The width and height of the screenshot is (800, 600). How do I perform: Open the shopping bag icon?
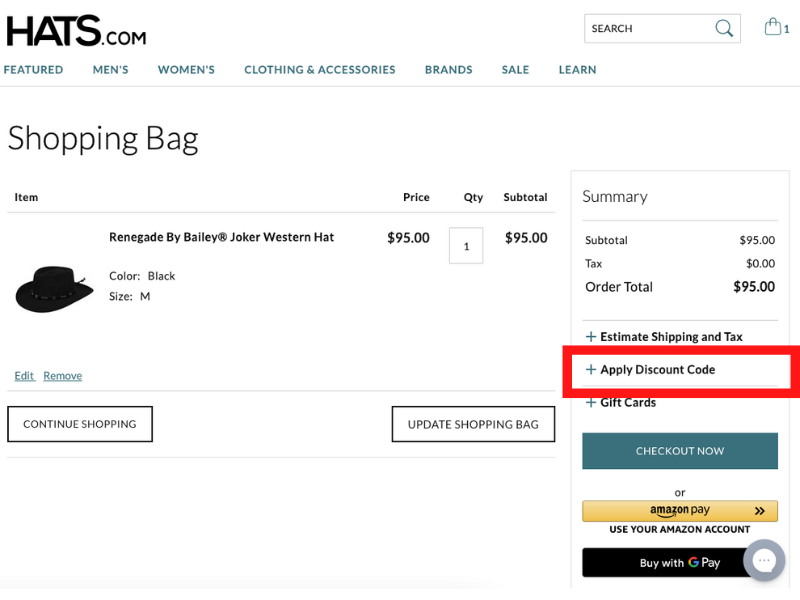pyautogui.click(x=774, y=27)
